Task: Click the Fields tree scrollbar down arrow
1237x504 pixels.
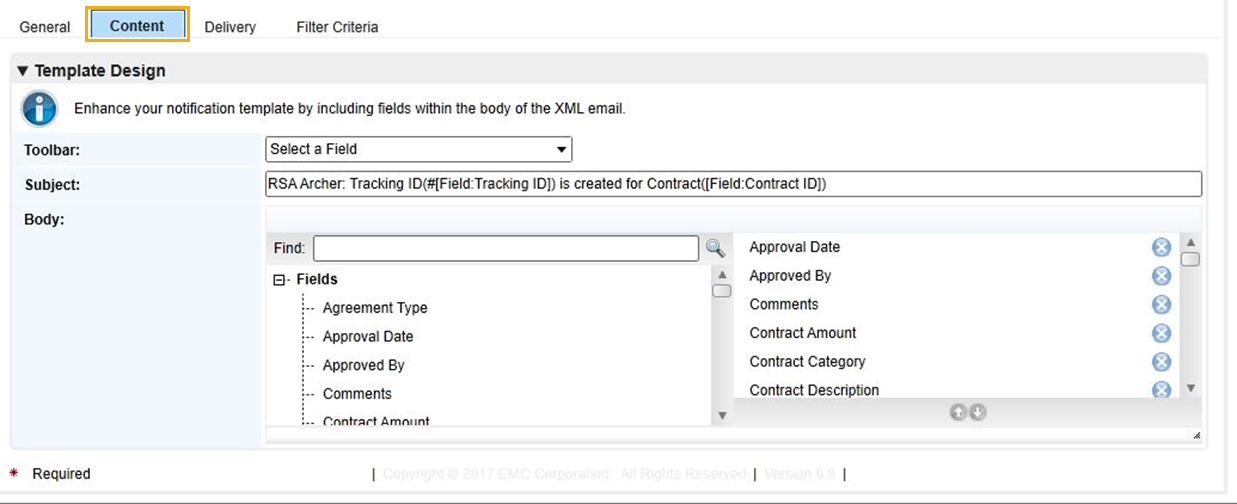Action: 722,415
